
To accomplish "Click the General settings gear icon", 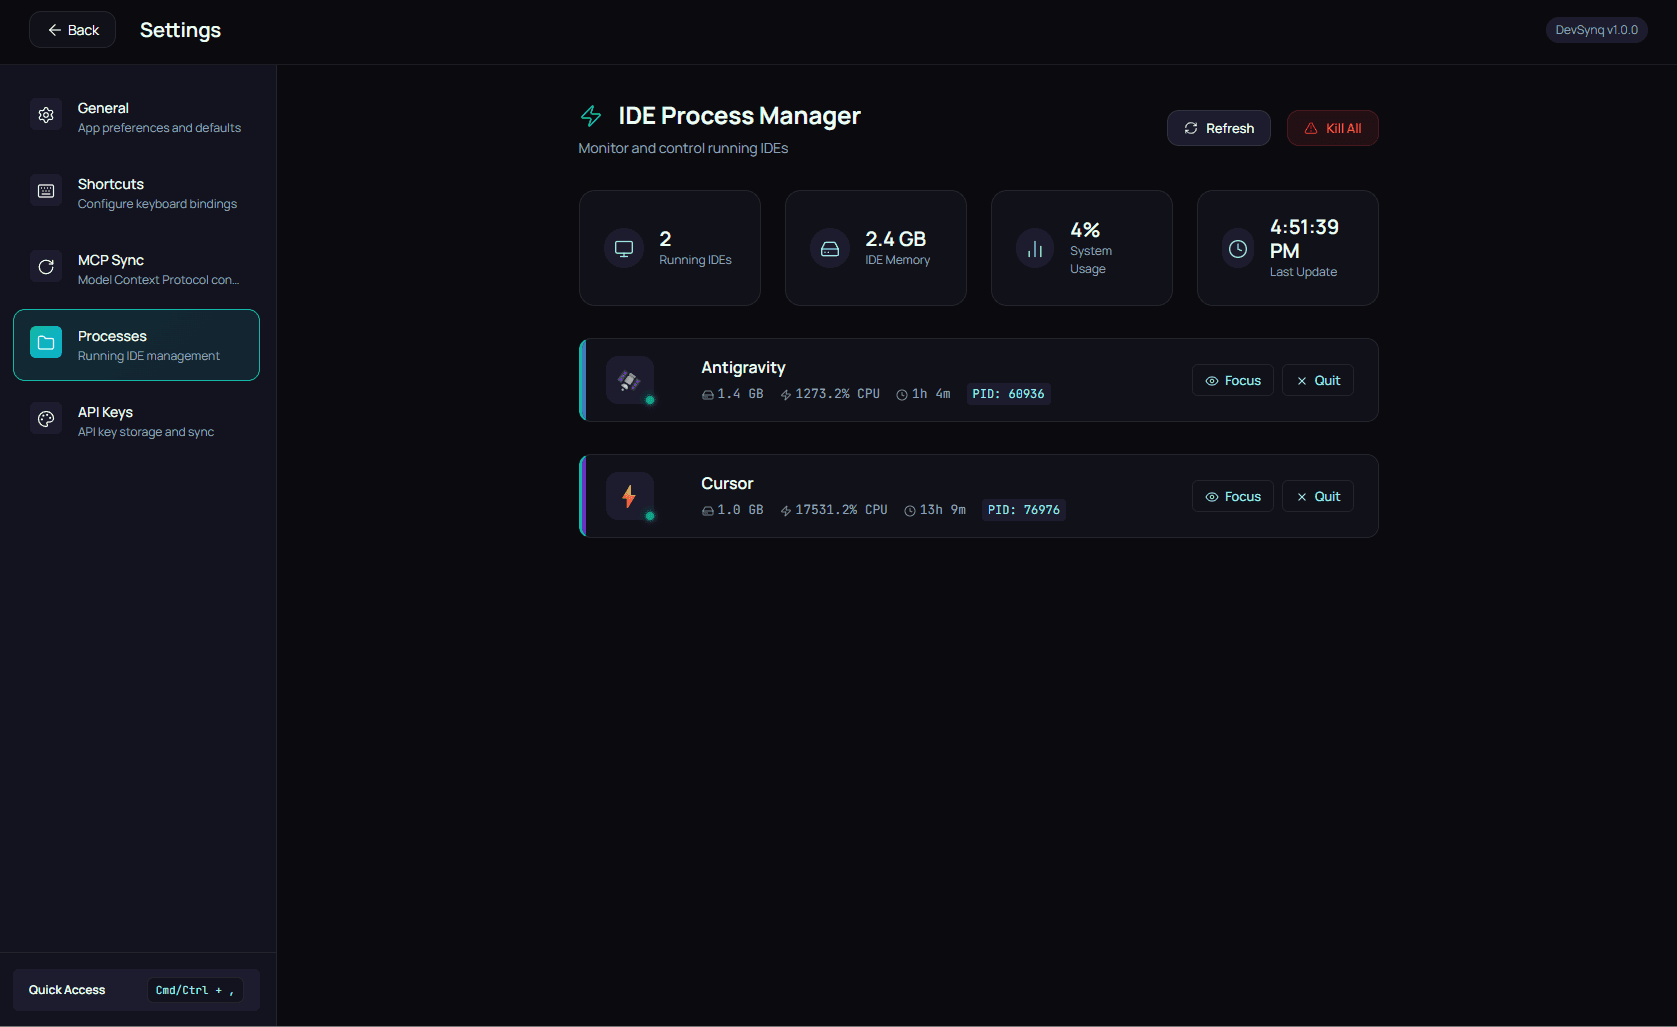I will (x=46, y=114).
